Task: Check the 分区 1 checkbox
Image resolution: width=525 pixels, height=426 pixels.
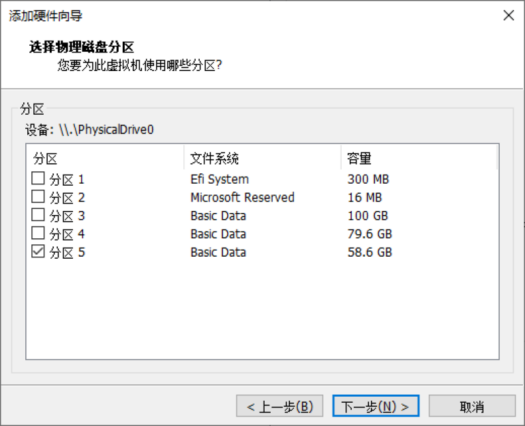Action: click(x=38, y=179)
